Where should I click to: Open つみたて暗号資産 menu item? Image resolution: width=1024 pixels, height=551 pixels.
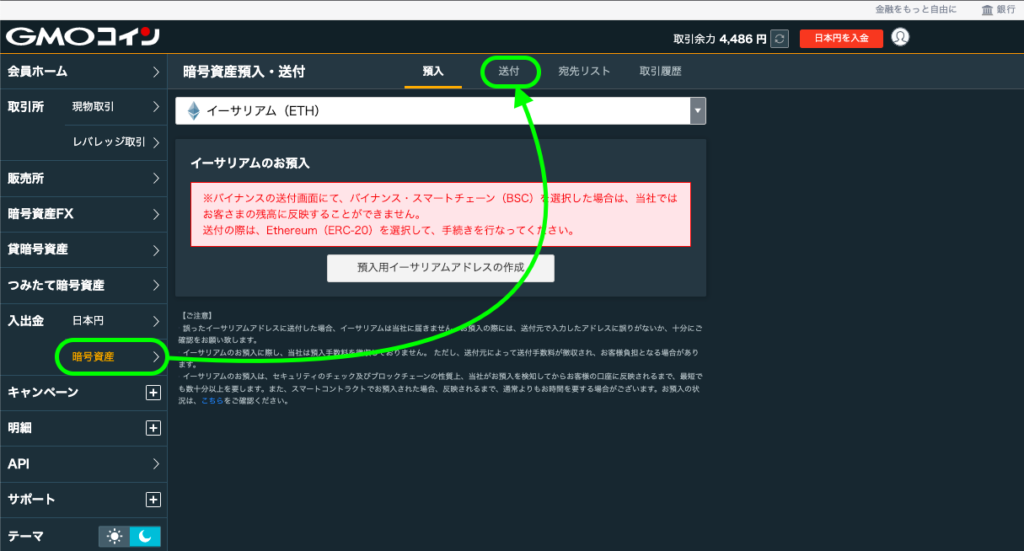click(x=84, y=285)
